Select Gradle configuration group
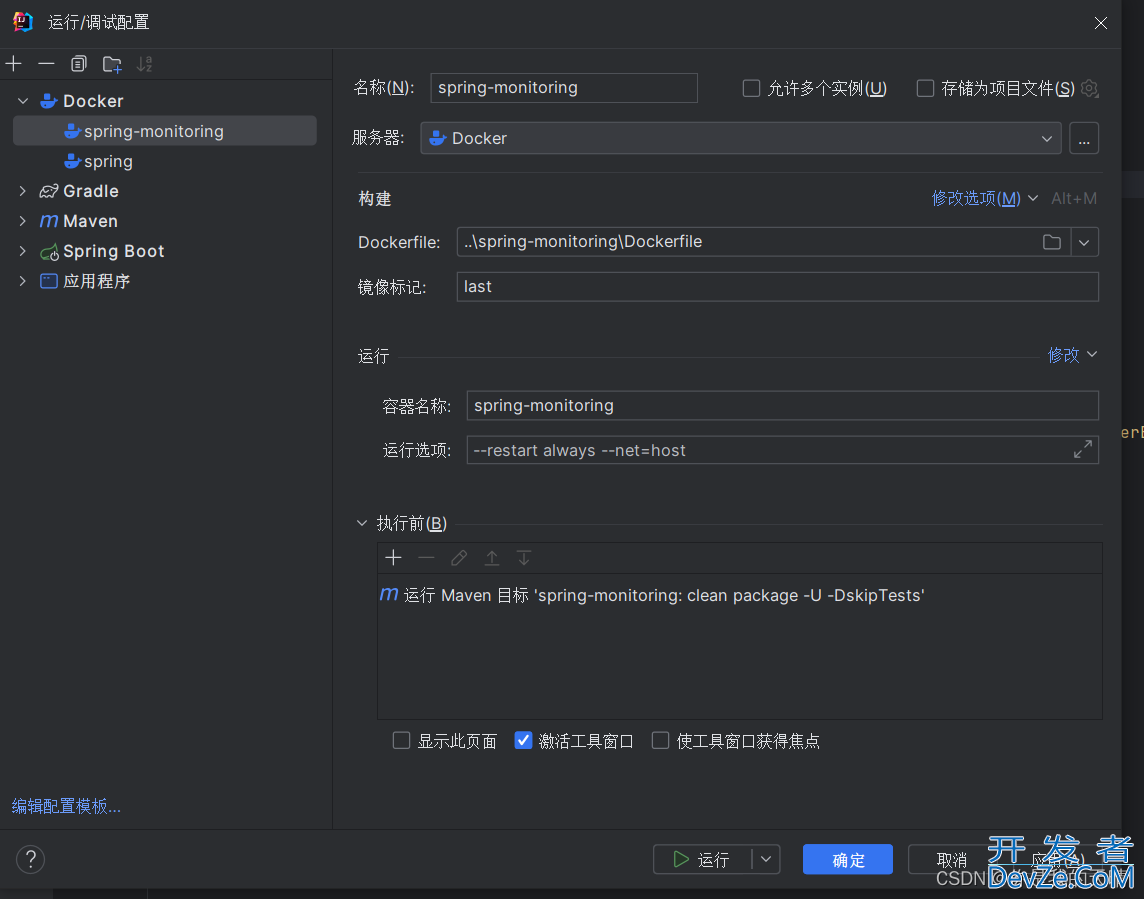Viewport: 1144px width, 899px height. (x=90, y=191)
